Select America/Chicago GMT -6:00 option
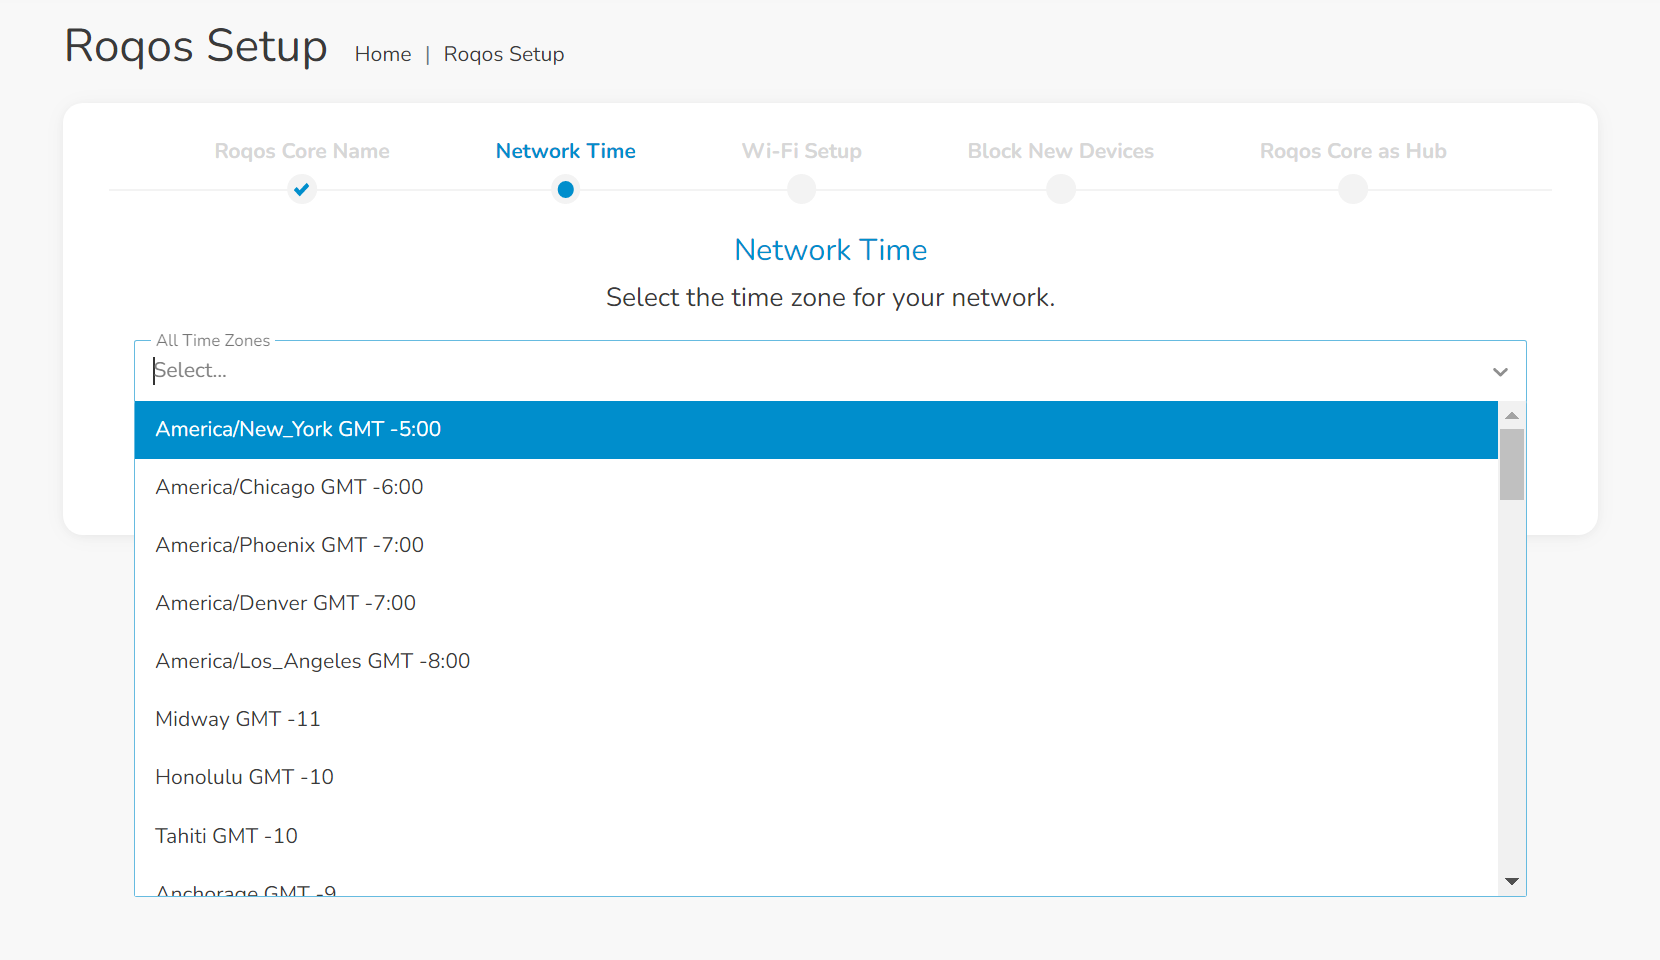Viewport: 1660px width, 960px height. tap(816, 488)
